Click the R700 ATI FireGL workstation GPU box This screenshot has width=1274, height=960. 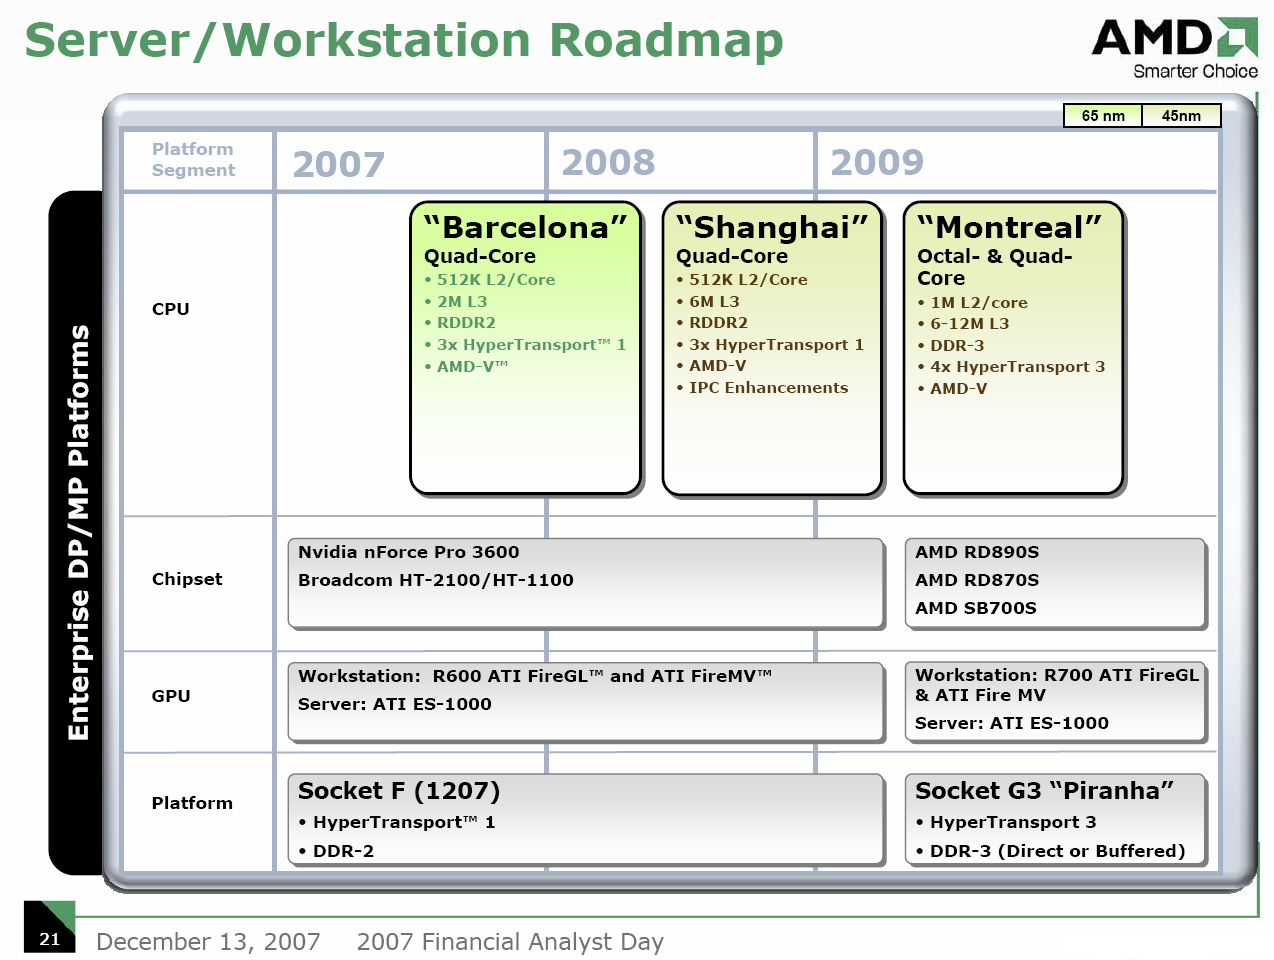click(1056, 700)
